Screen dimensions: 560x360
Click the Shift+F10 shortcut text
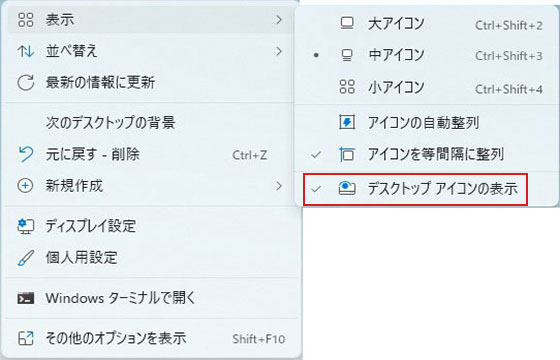point(259,339)
